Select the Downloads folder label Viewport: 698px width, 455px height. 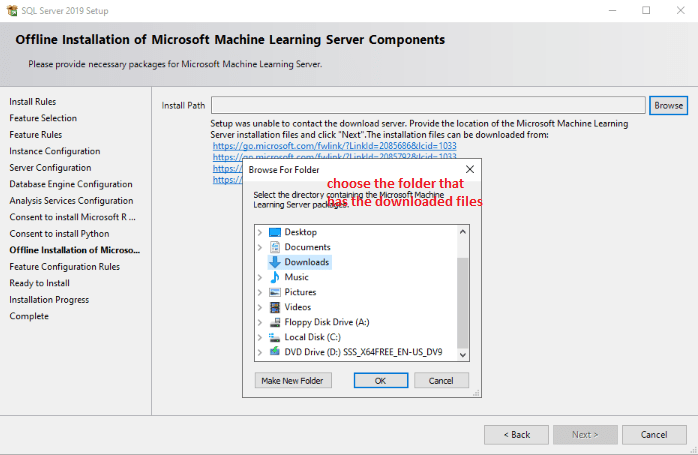point(307,262)
